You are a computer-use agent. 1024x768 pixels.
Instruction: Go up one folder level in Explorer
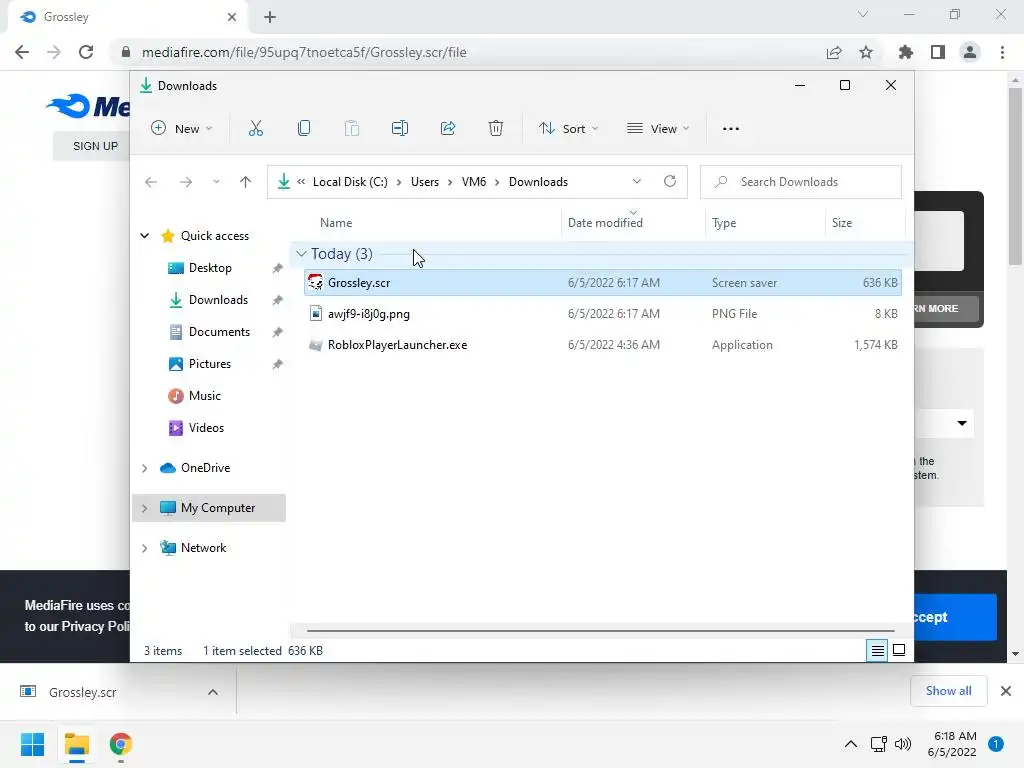(x=246, y=182)
